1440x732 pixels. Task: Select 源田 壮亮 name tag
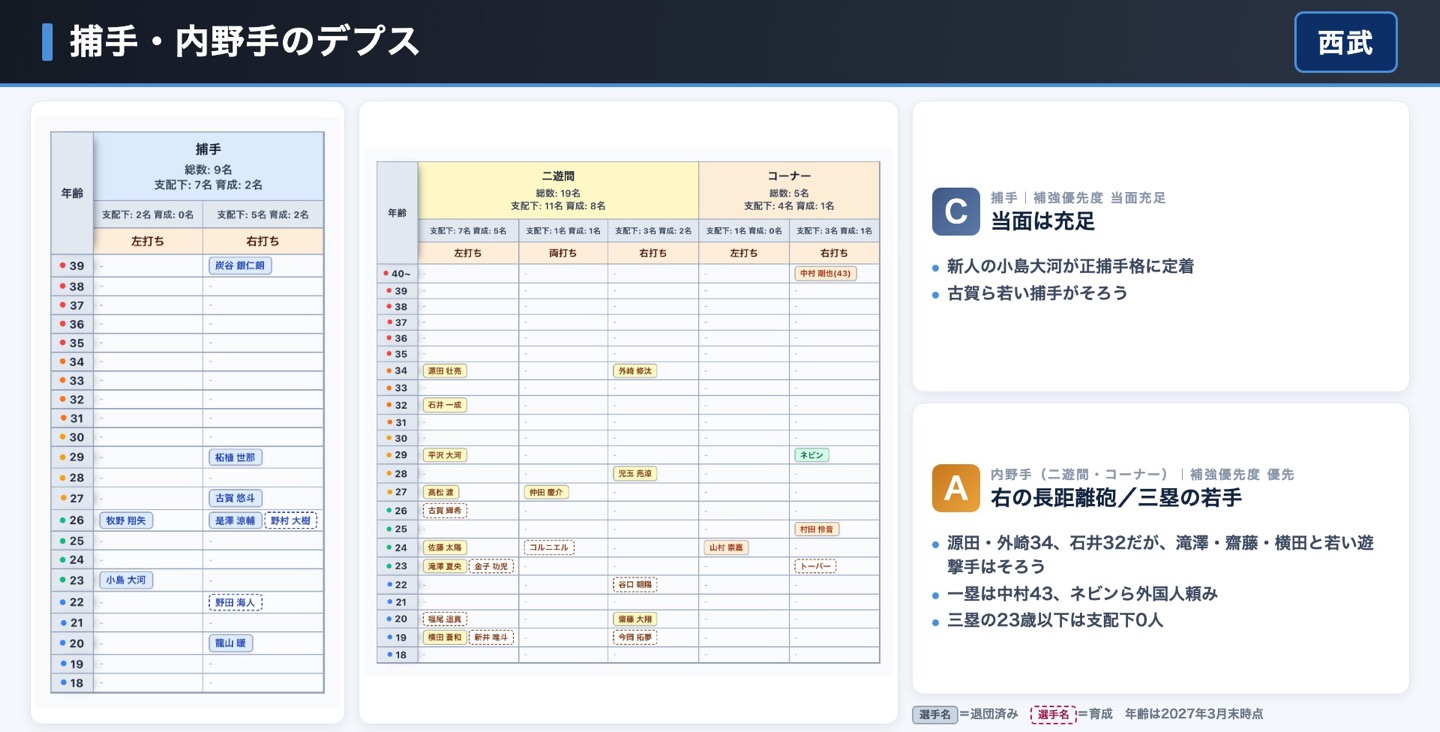(x=444, y=371)
